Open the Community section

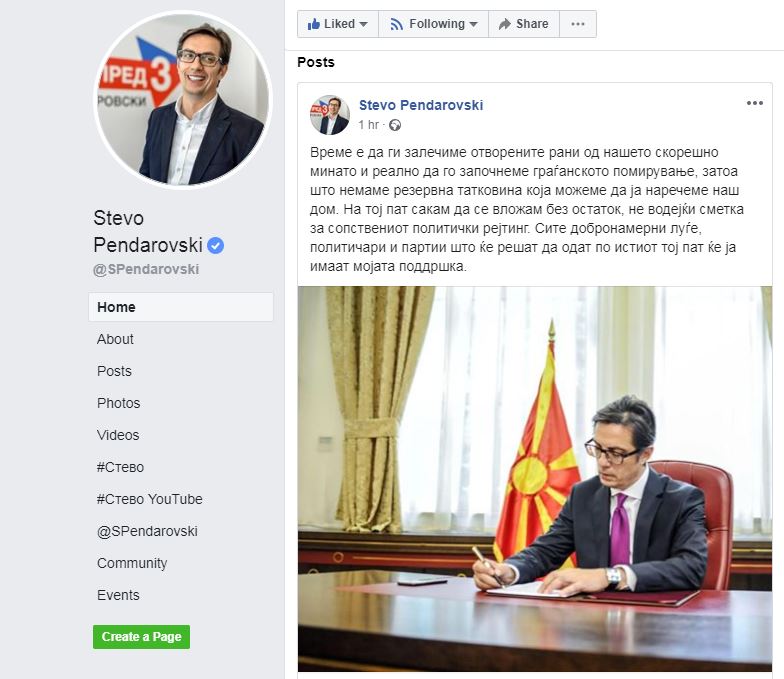point(132,563)
